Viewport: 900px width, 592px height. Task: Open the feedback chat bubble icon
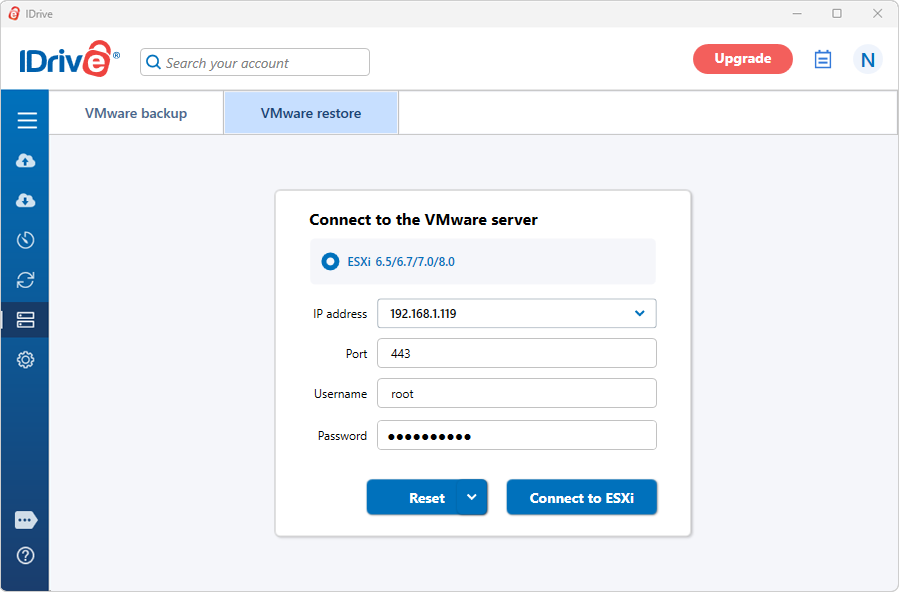point(26,520)
